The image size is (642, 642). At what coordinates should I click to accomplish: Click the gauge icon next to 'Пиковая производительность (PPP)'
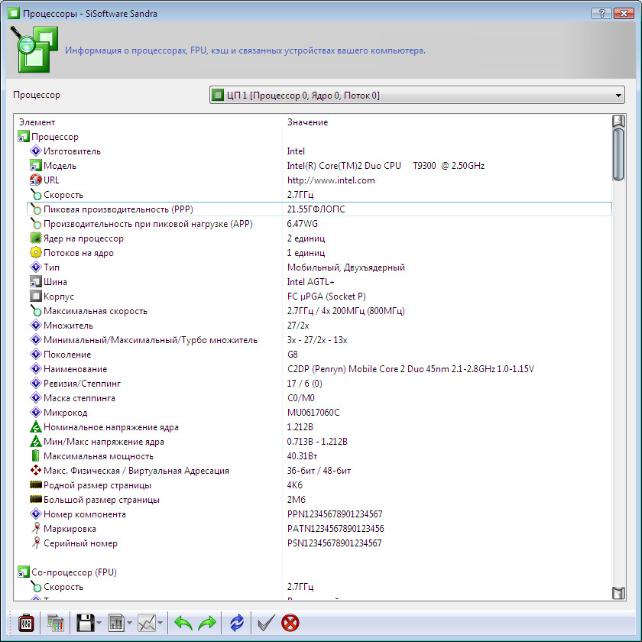36,209
